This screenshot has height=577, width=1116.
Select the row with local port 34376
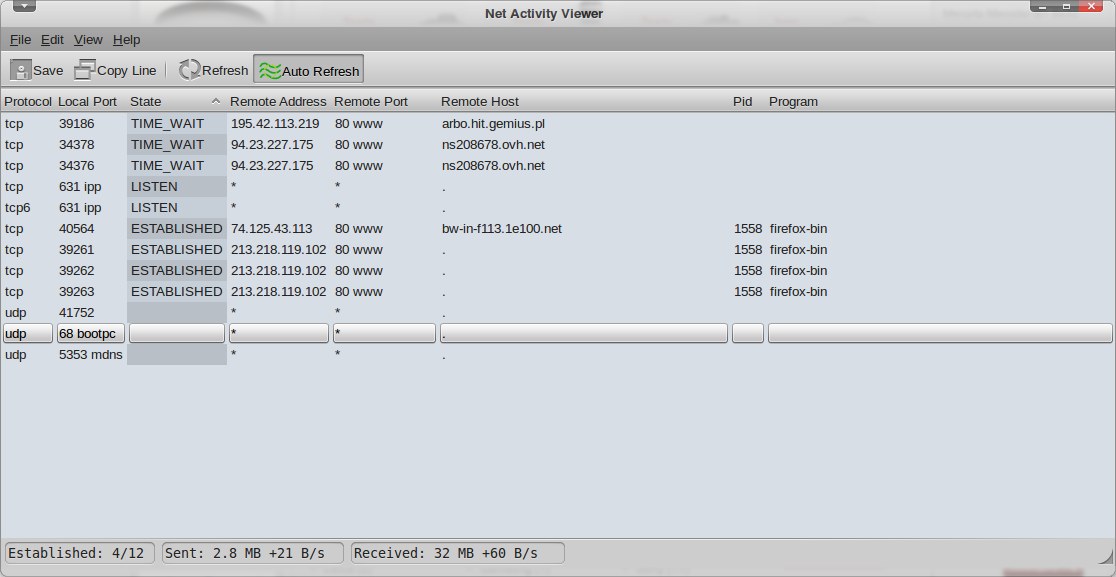point(558,166)
